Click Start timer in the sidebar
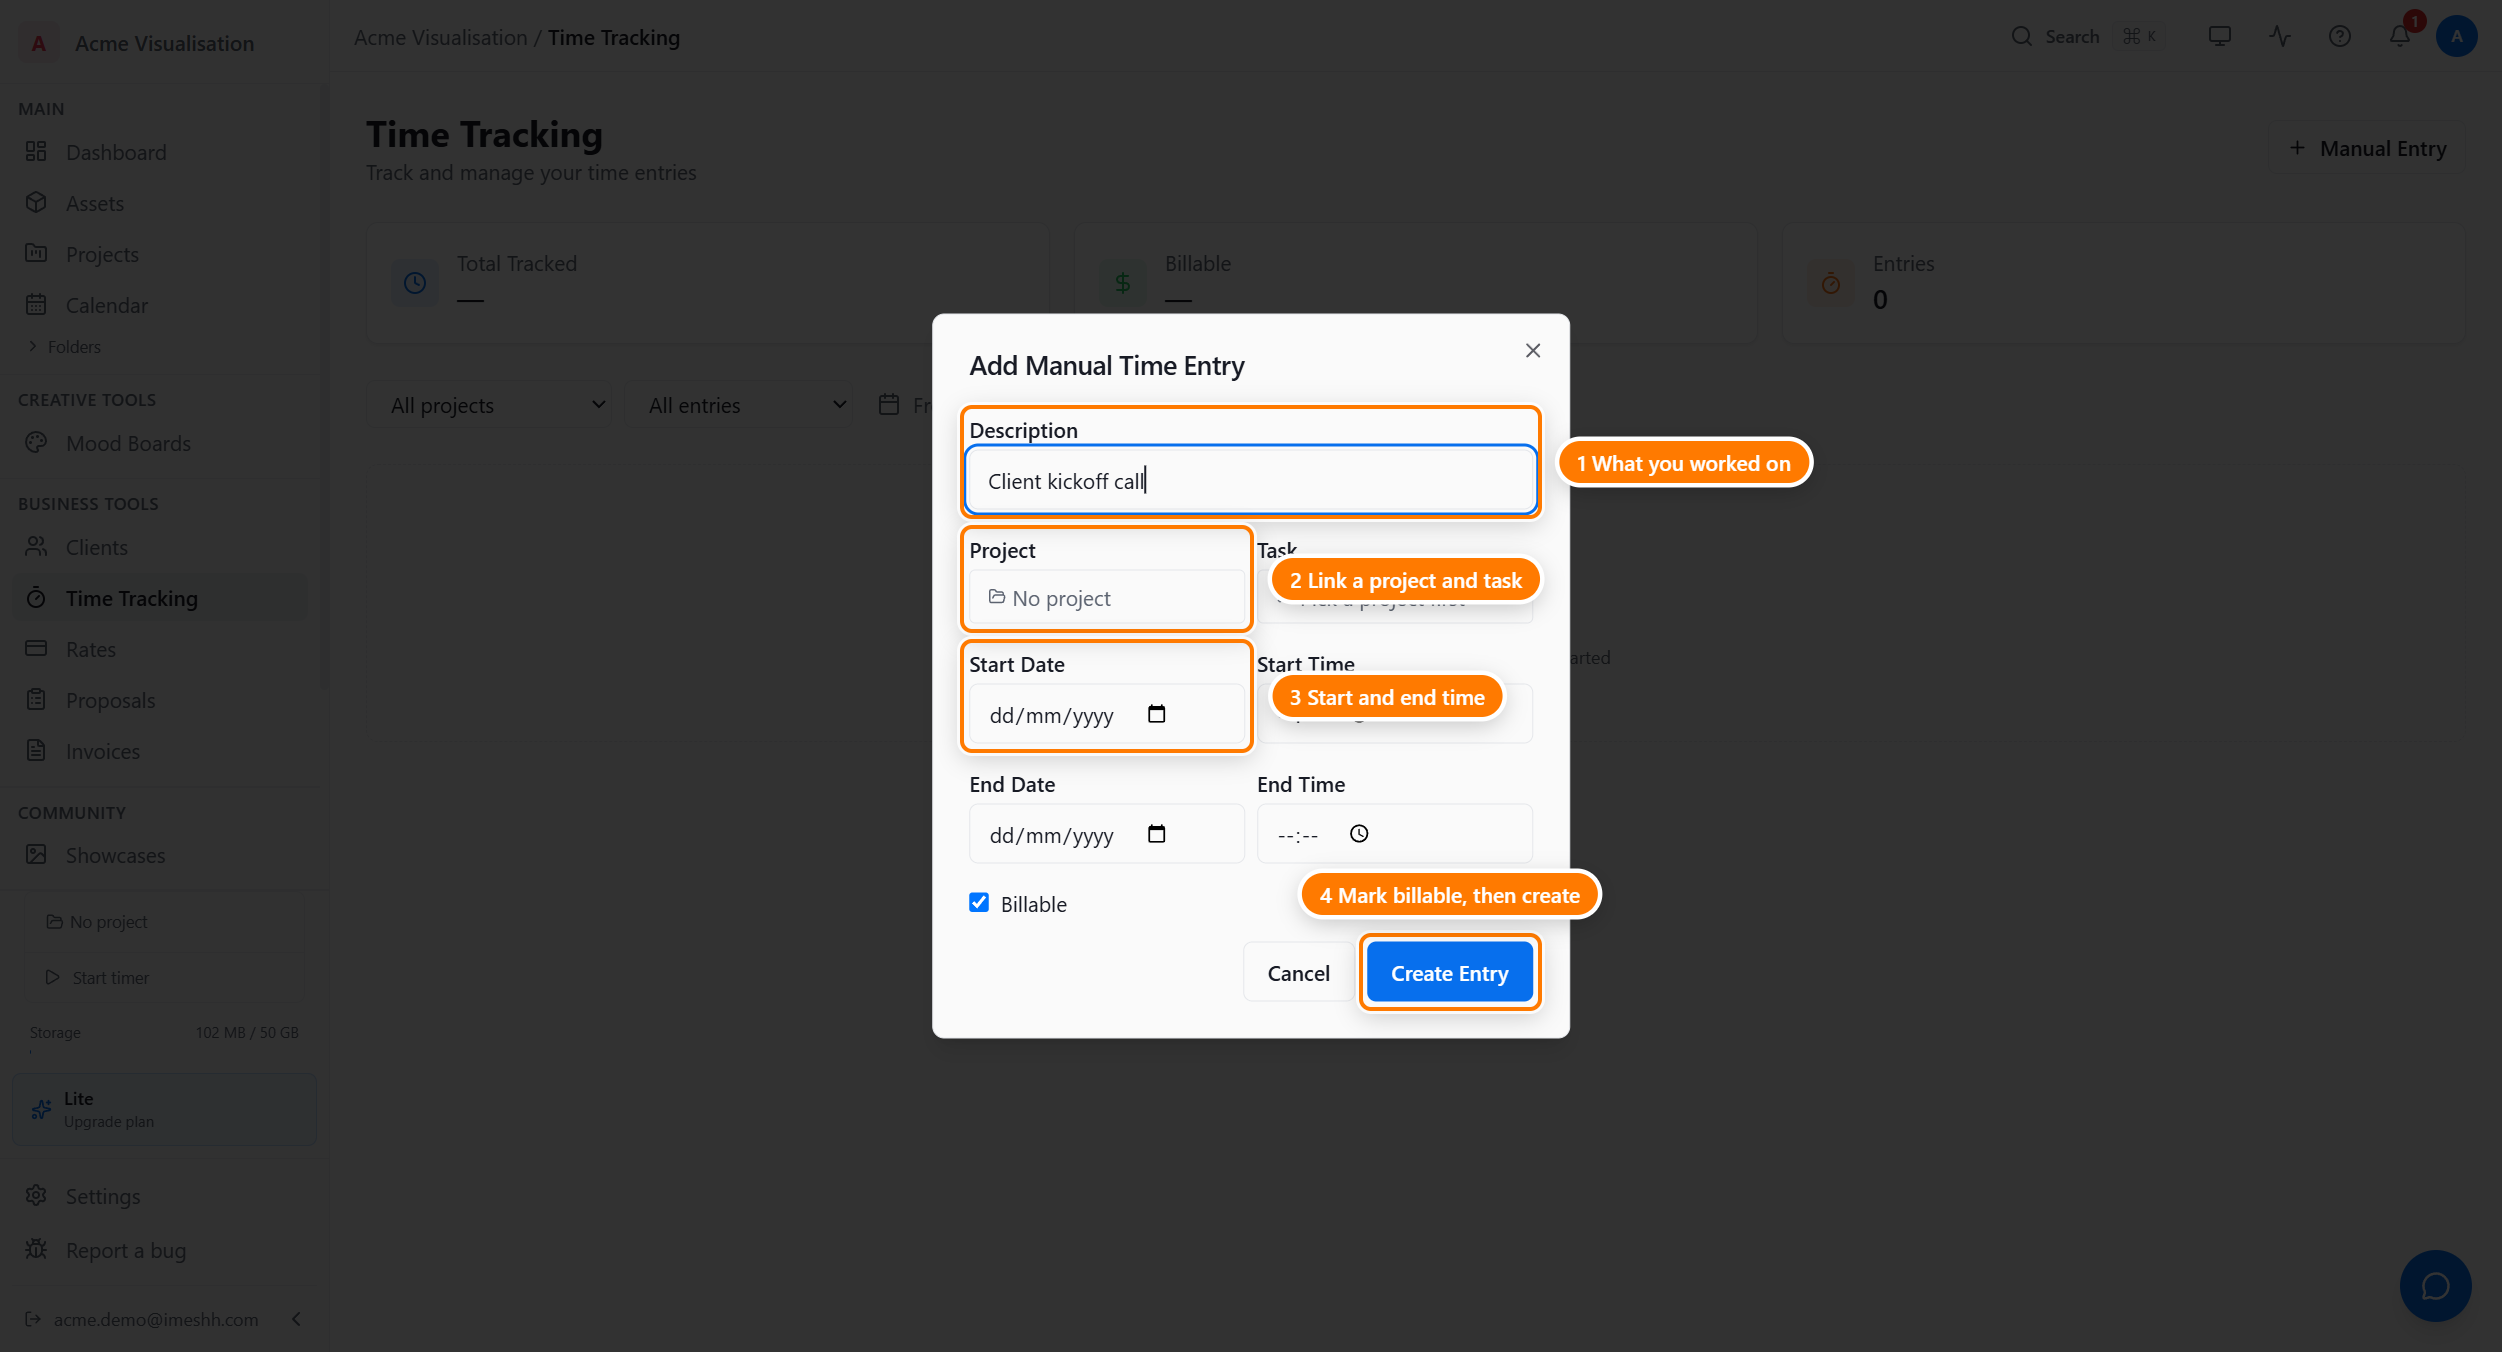2502x1352 pixels. (164, 977)
